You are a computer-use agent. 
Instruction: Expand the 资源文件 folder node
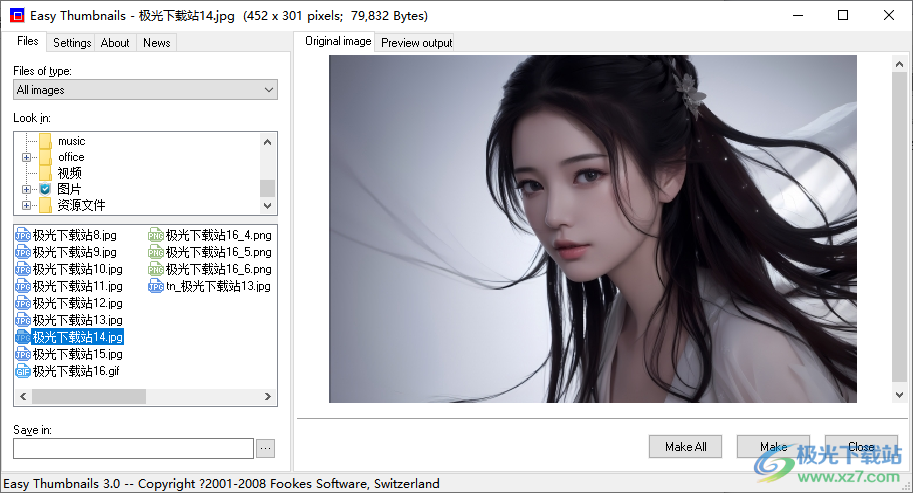26,205
